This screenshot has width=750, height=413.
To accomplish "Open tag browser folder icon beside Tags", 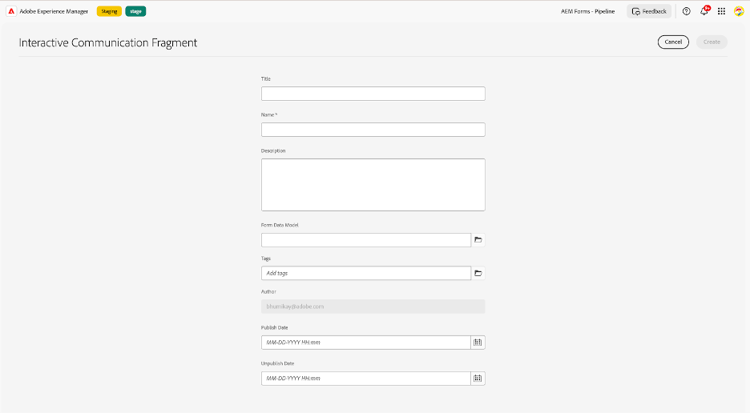I will 478,273.
